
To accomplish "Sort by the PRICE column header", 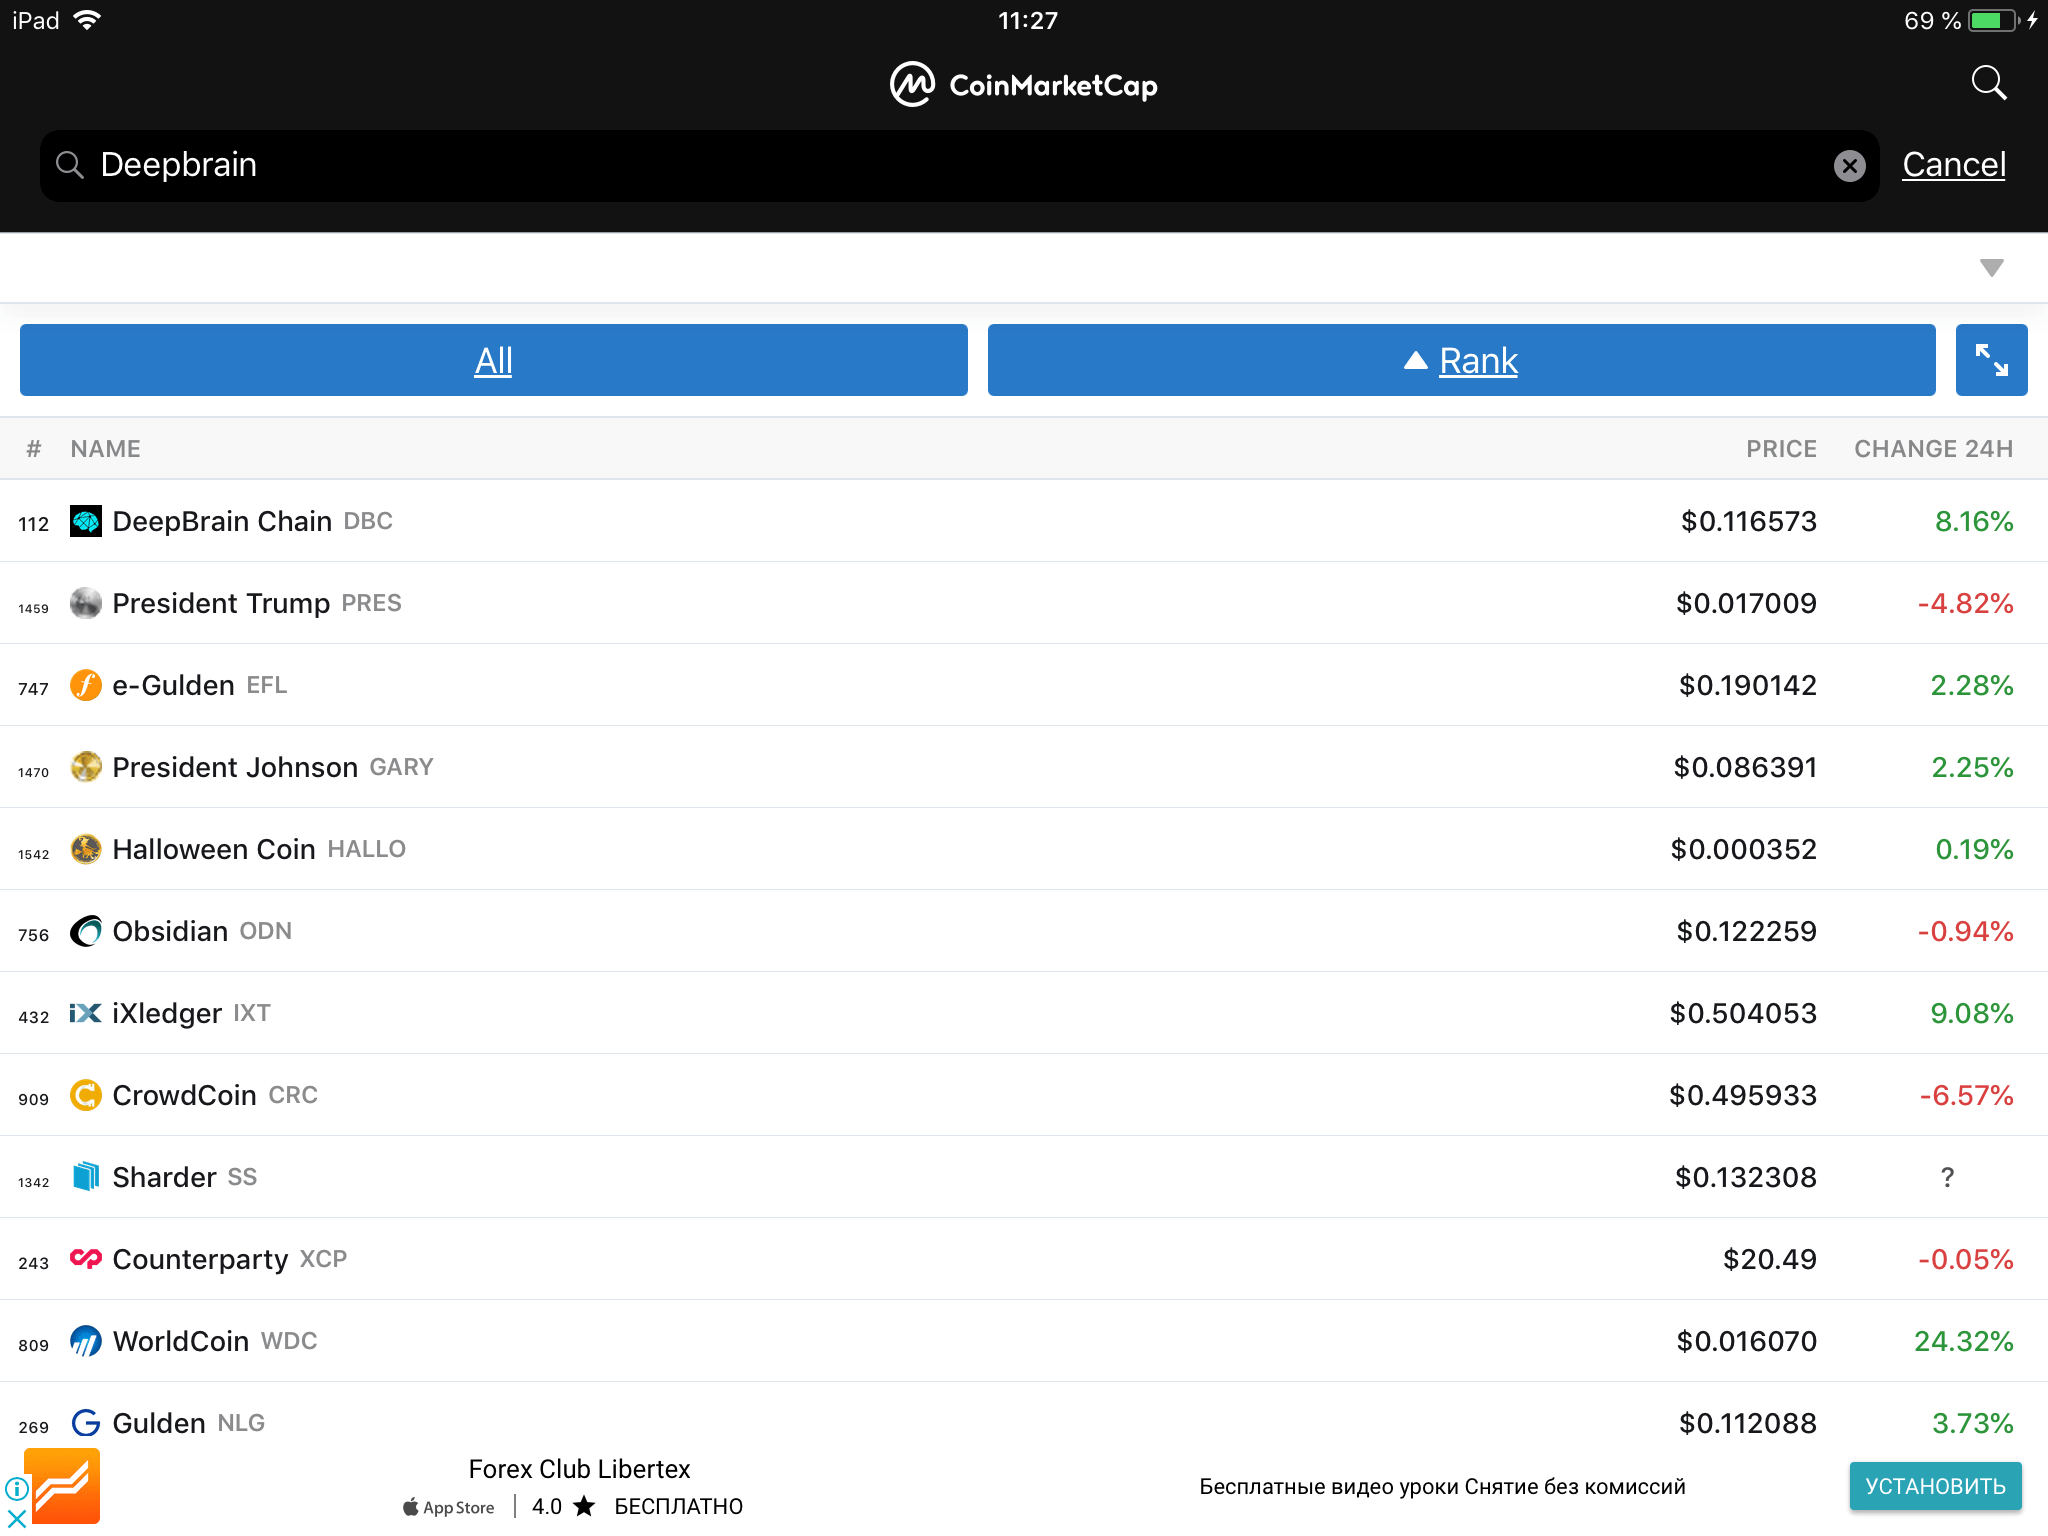I will coord(1781,449).
